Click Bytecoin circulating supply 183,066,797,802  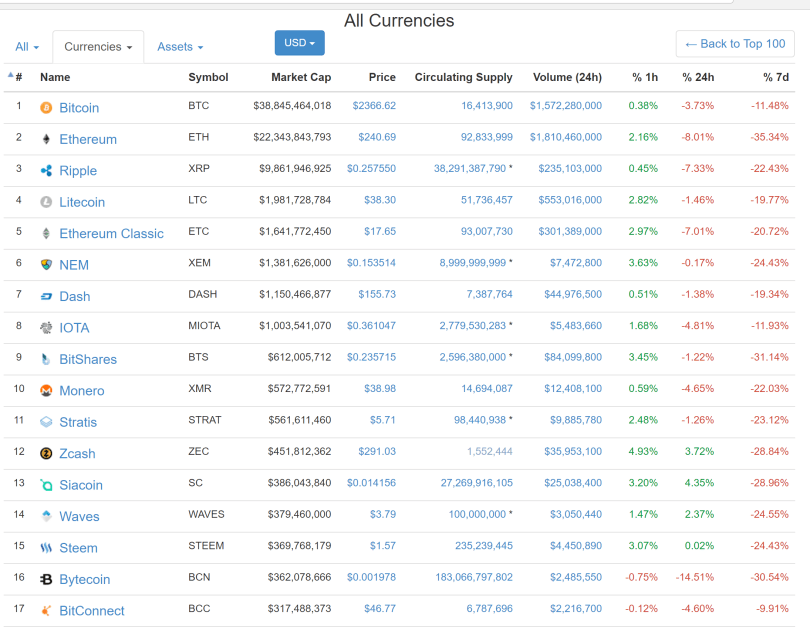point(474,577)
